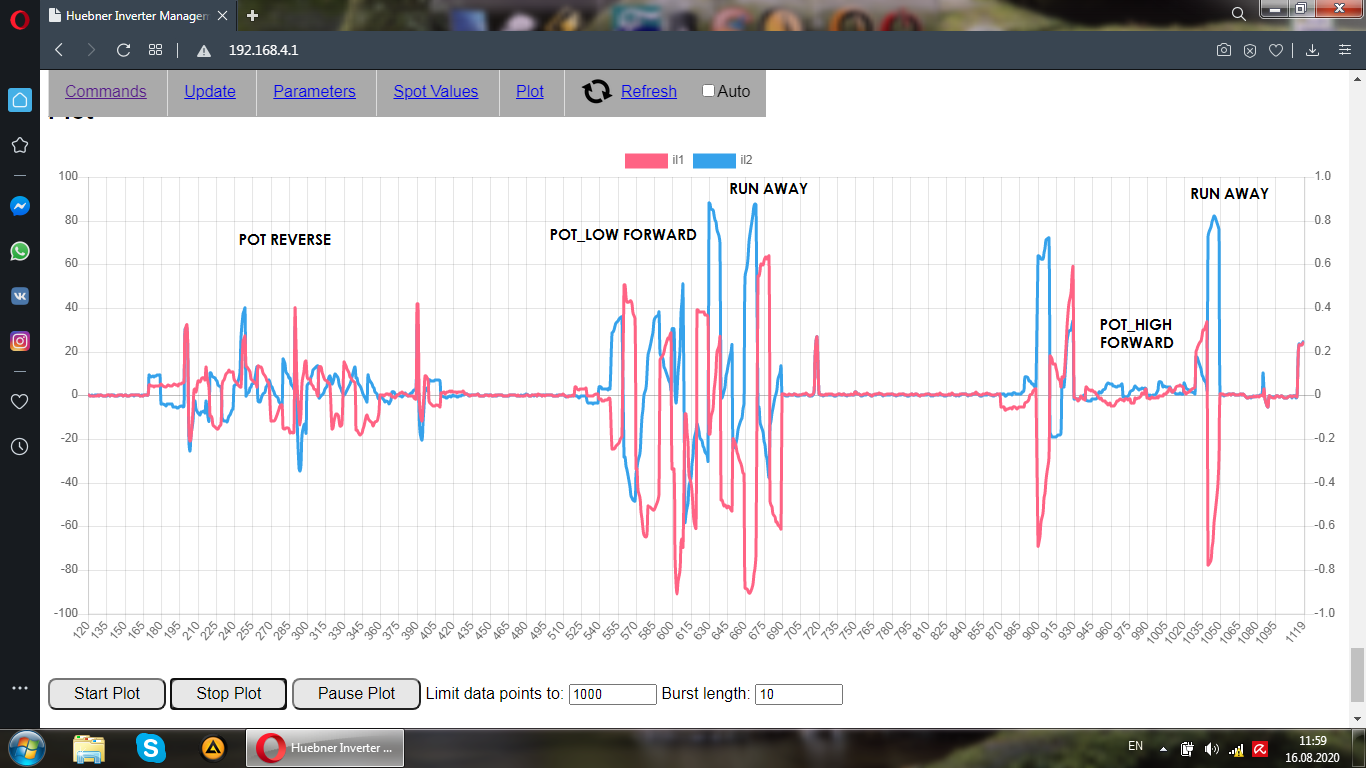Open Messenger from the Opera sidebar
The width and height of the screenshot is (1366, 768).
19,206
